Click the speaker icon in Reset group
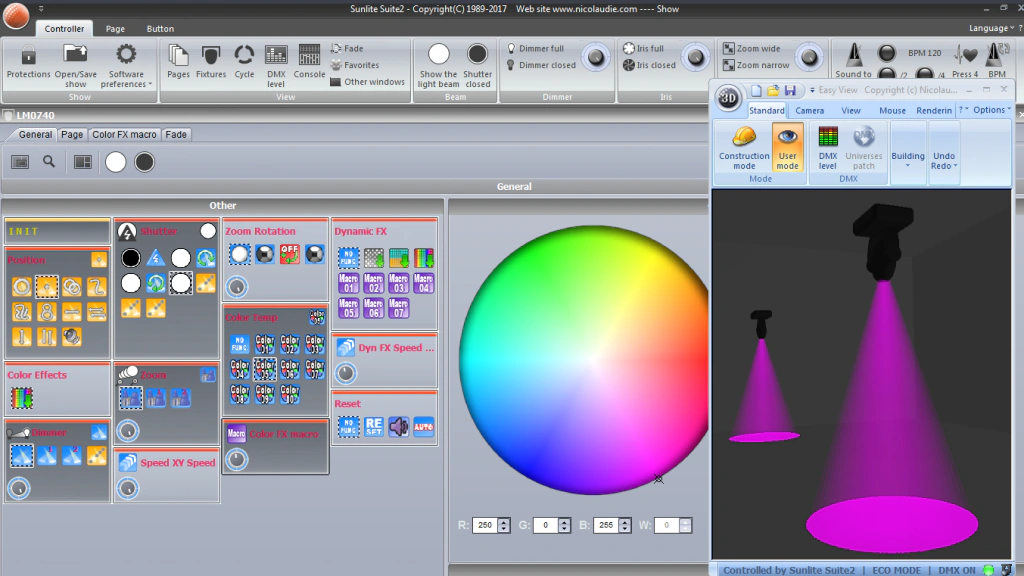This screenshot has width=1024, height=576. [x=398, y=426]
